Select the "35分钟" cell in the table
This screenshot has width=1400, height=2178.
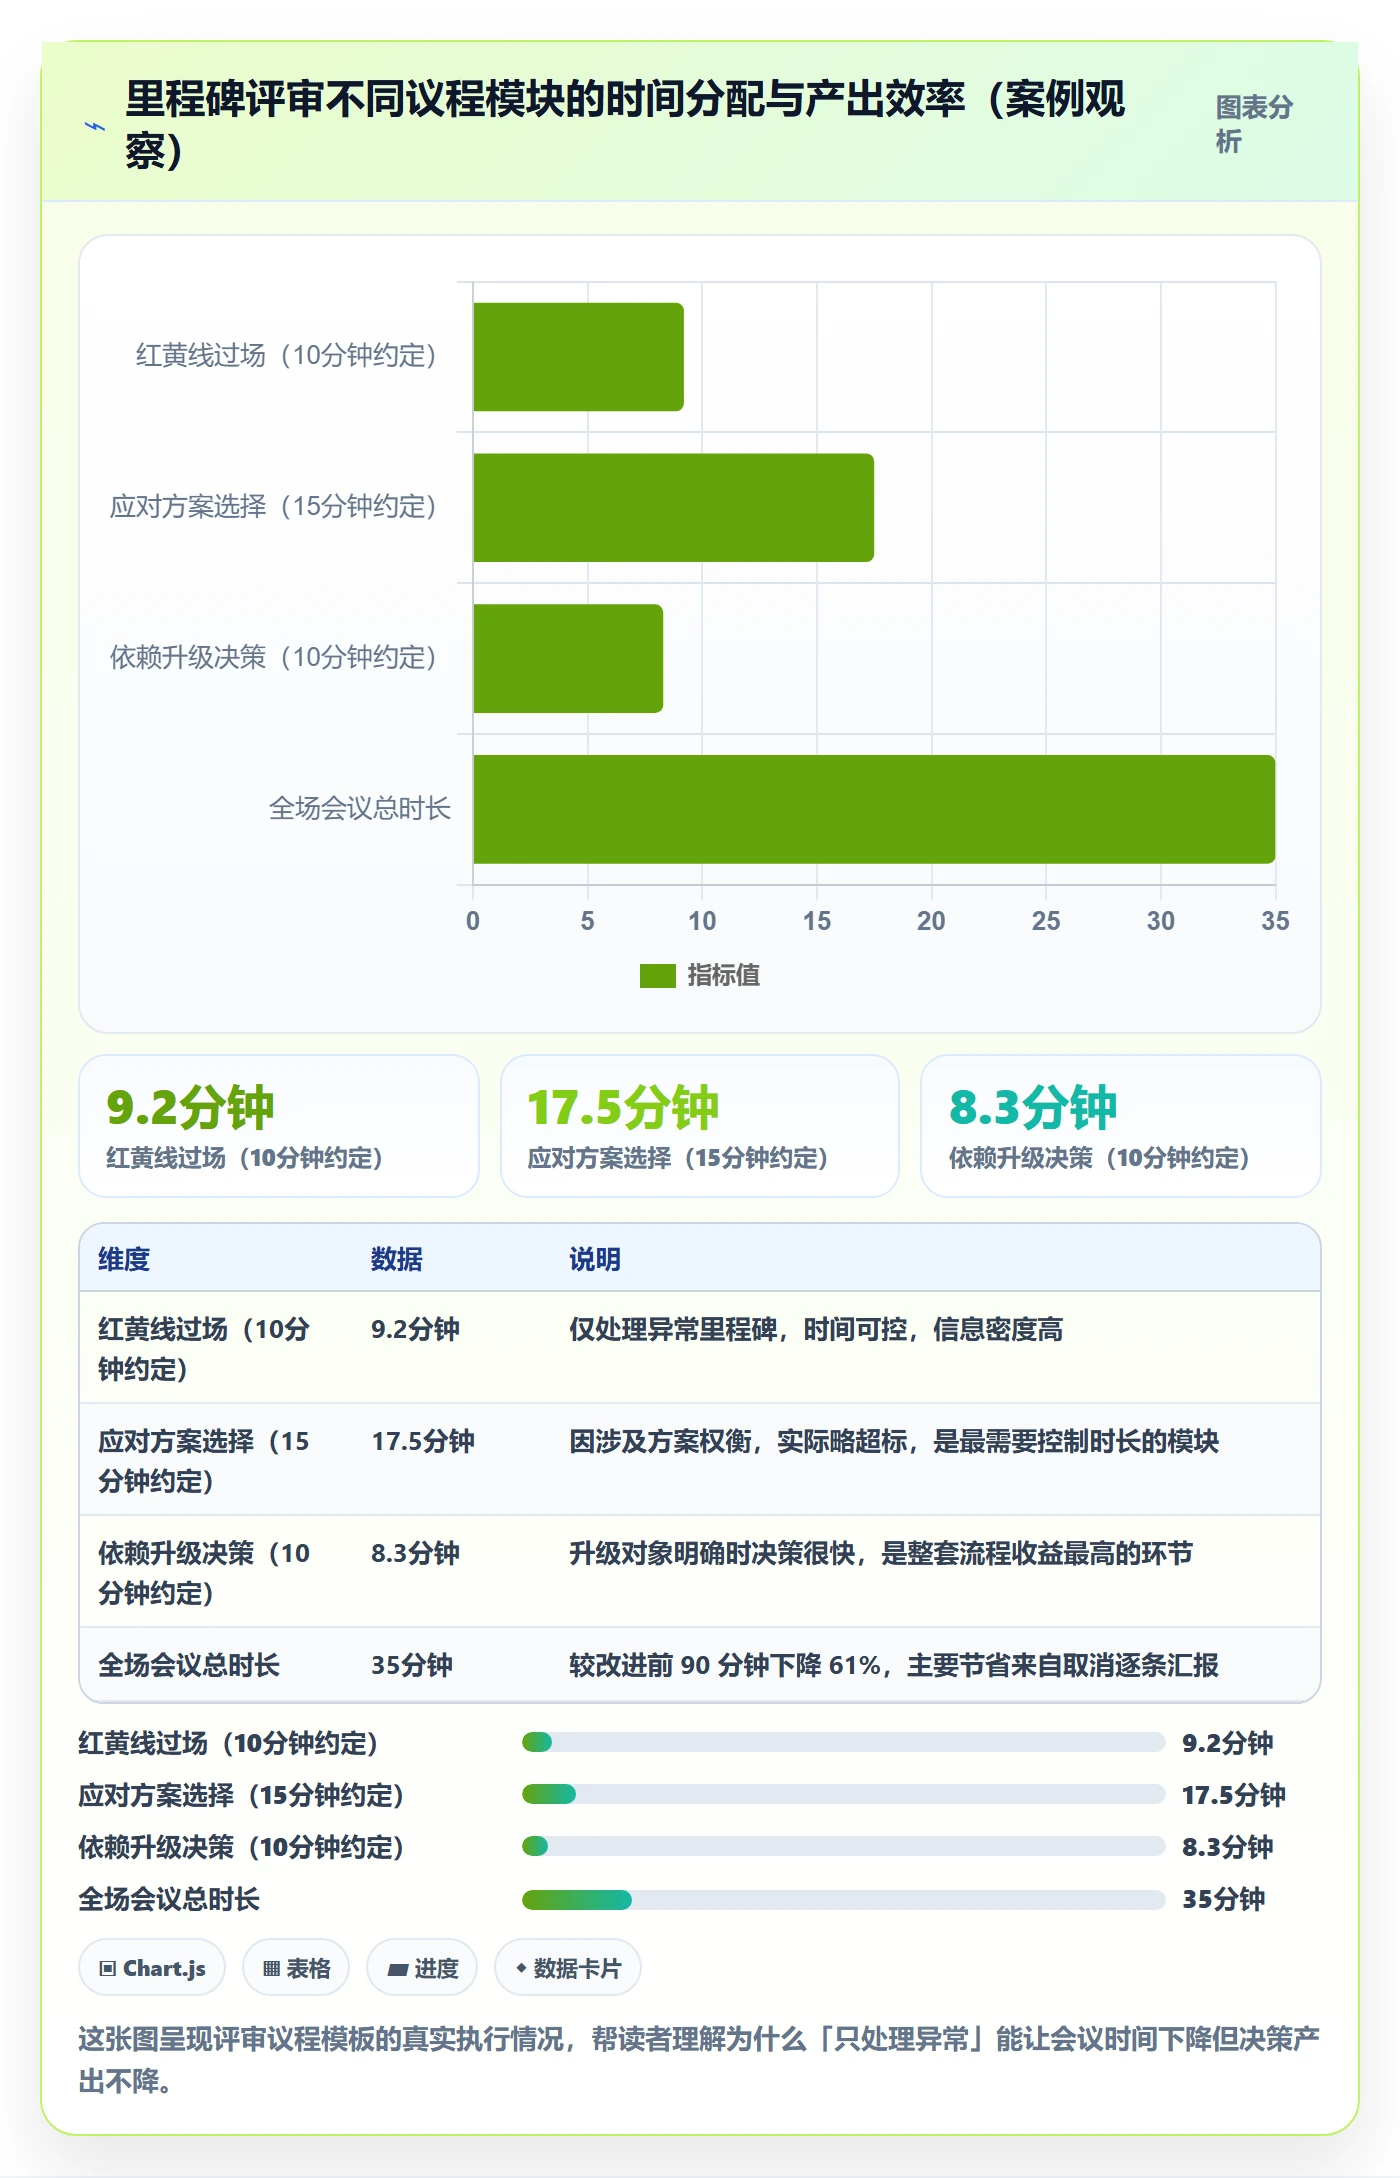click(412, 1665)
